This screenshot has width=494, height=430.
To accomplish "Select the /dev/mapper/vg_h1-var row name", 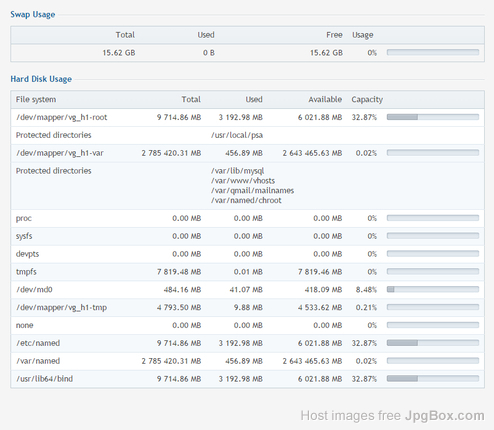I will coord(60,153).
